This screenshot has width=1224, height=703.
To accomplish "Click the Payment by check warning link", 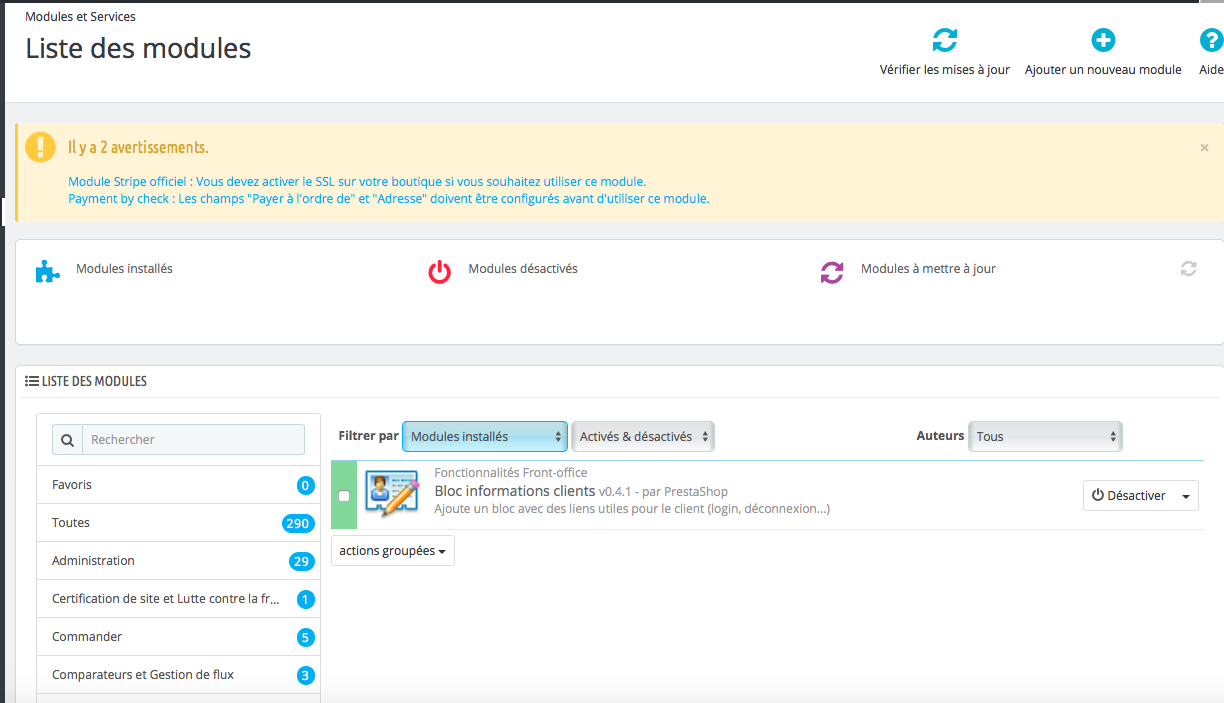I will point(389,199).
